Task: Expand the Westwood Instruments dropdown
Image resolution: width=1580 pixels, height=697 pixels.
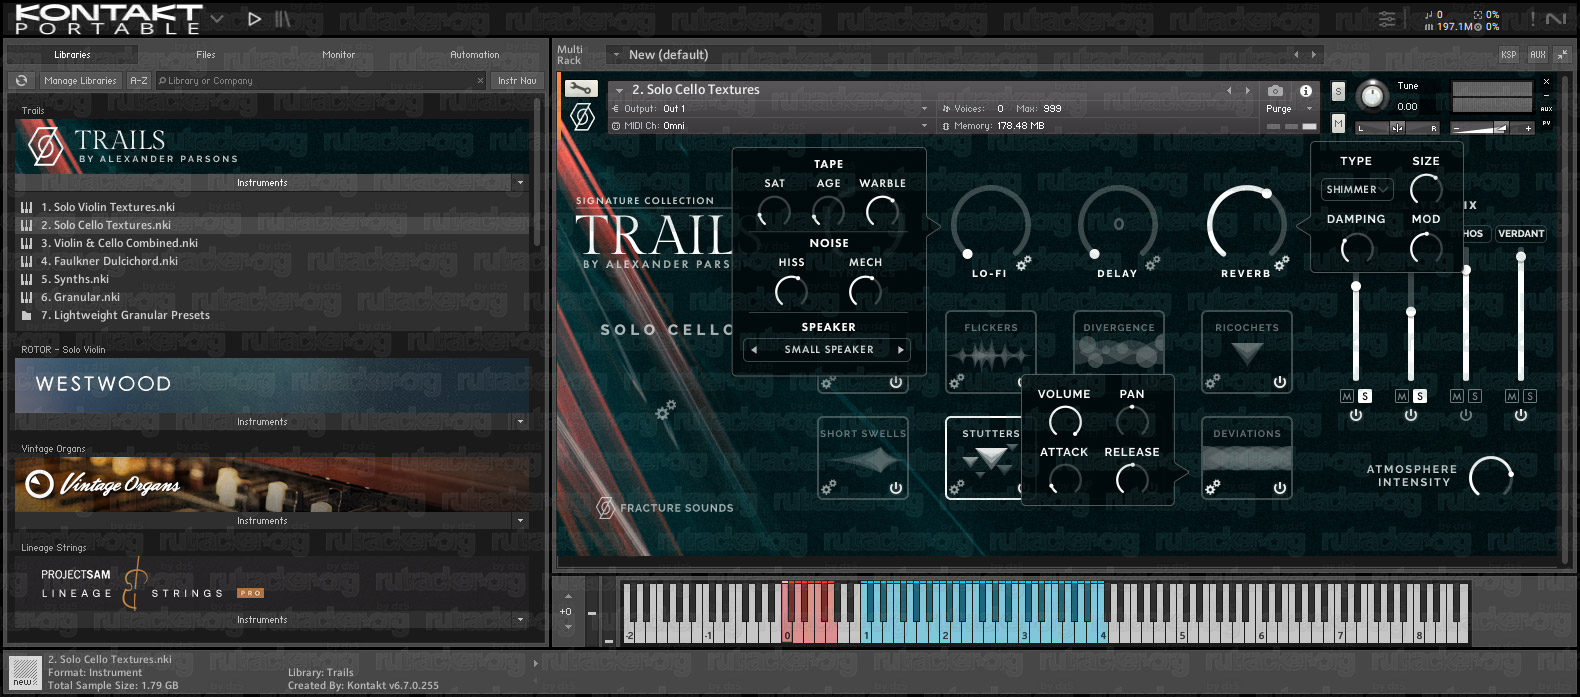Action: tap(520, 422)
